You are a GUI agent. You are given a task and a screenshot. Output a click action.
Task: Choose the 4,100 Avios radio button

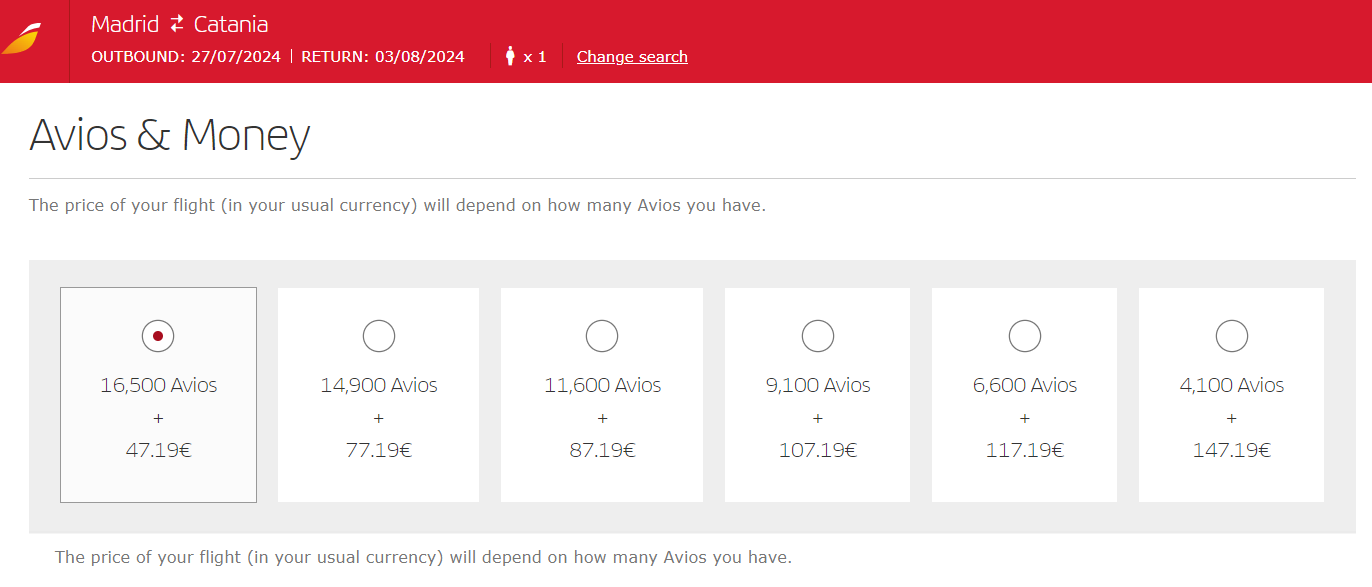coord(1232,336)
